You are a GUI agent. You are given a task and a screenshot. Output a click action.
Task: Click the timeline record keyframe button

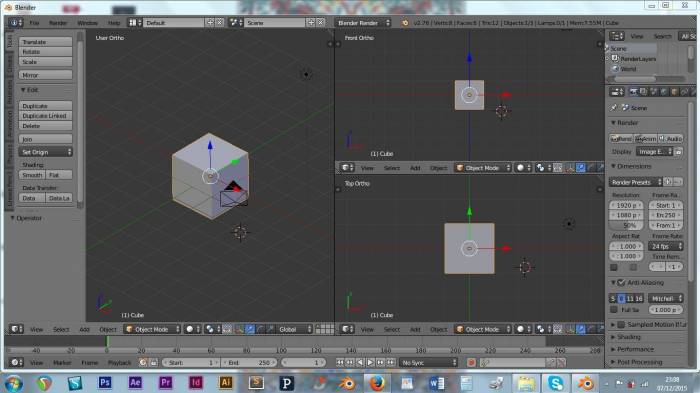(x=471, y=363)
